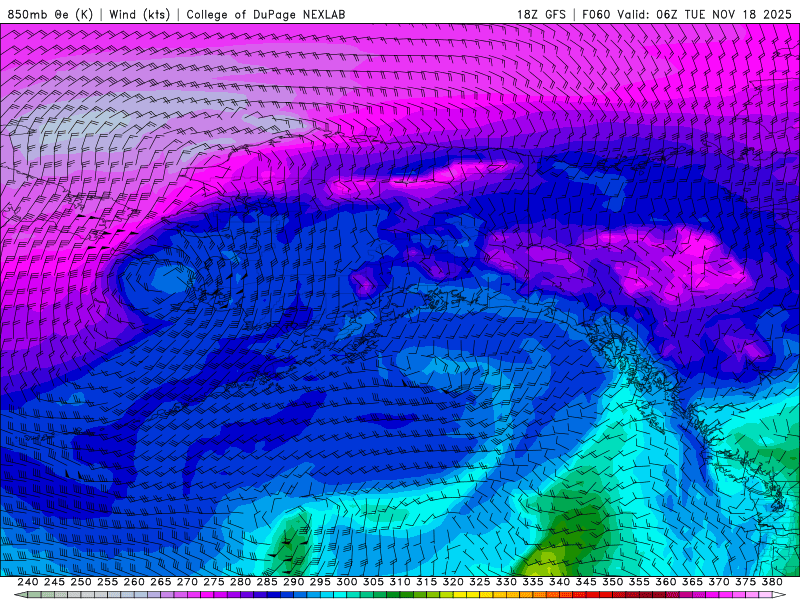Click the 260 value on the color scale
This screenshot has width=800, height=600.
(134, 582)
